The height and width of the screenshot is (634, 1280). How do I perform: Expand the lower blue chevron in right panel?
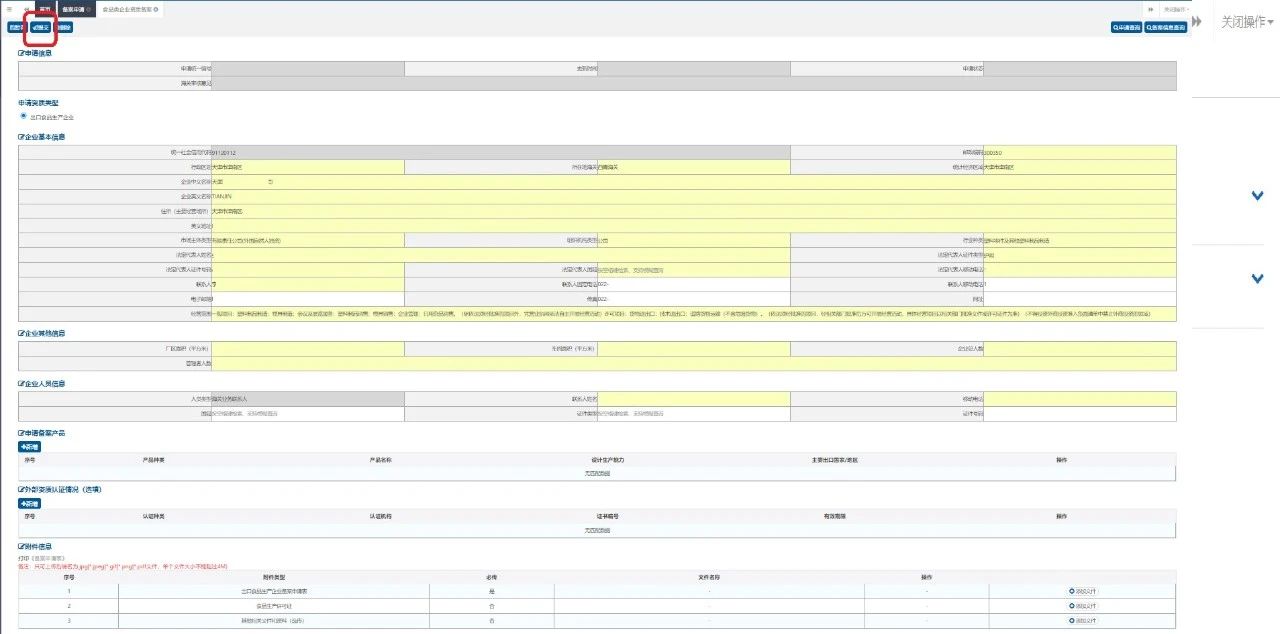(x=1257, y=279)
